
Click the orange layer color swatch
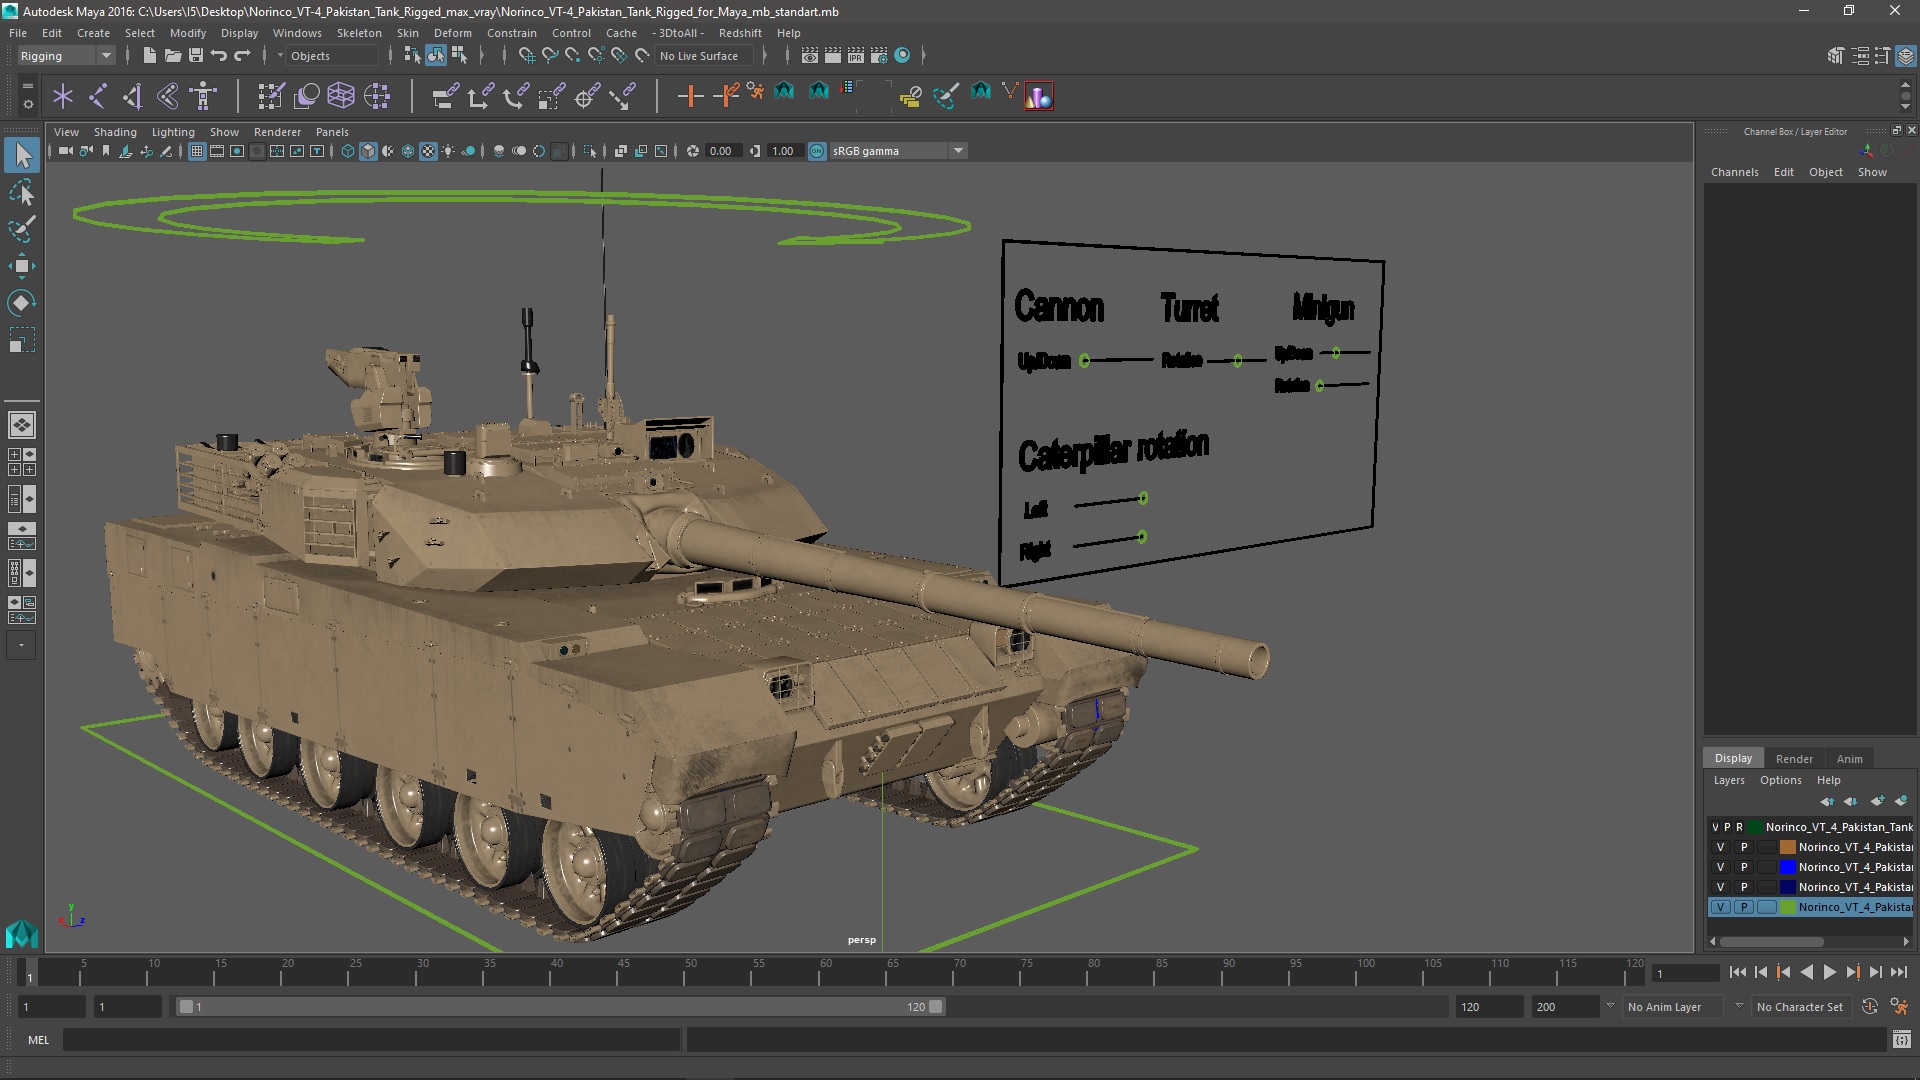[1788, 847]
